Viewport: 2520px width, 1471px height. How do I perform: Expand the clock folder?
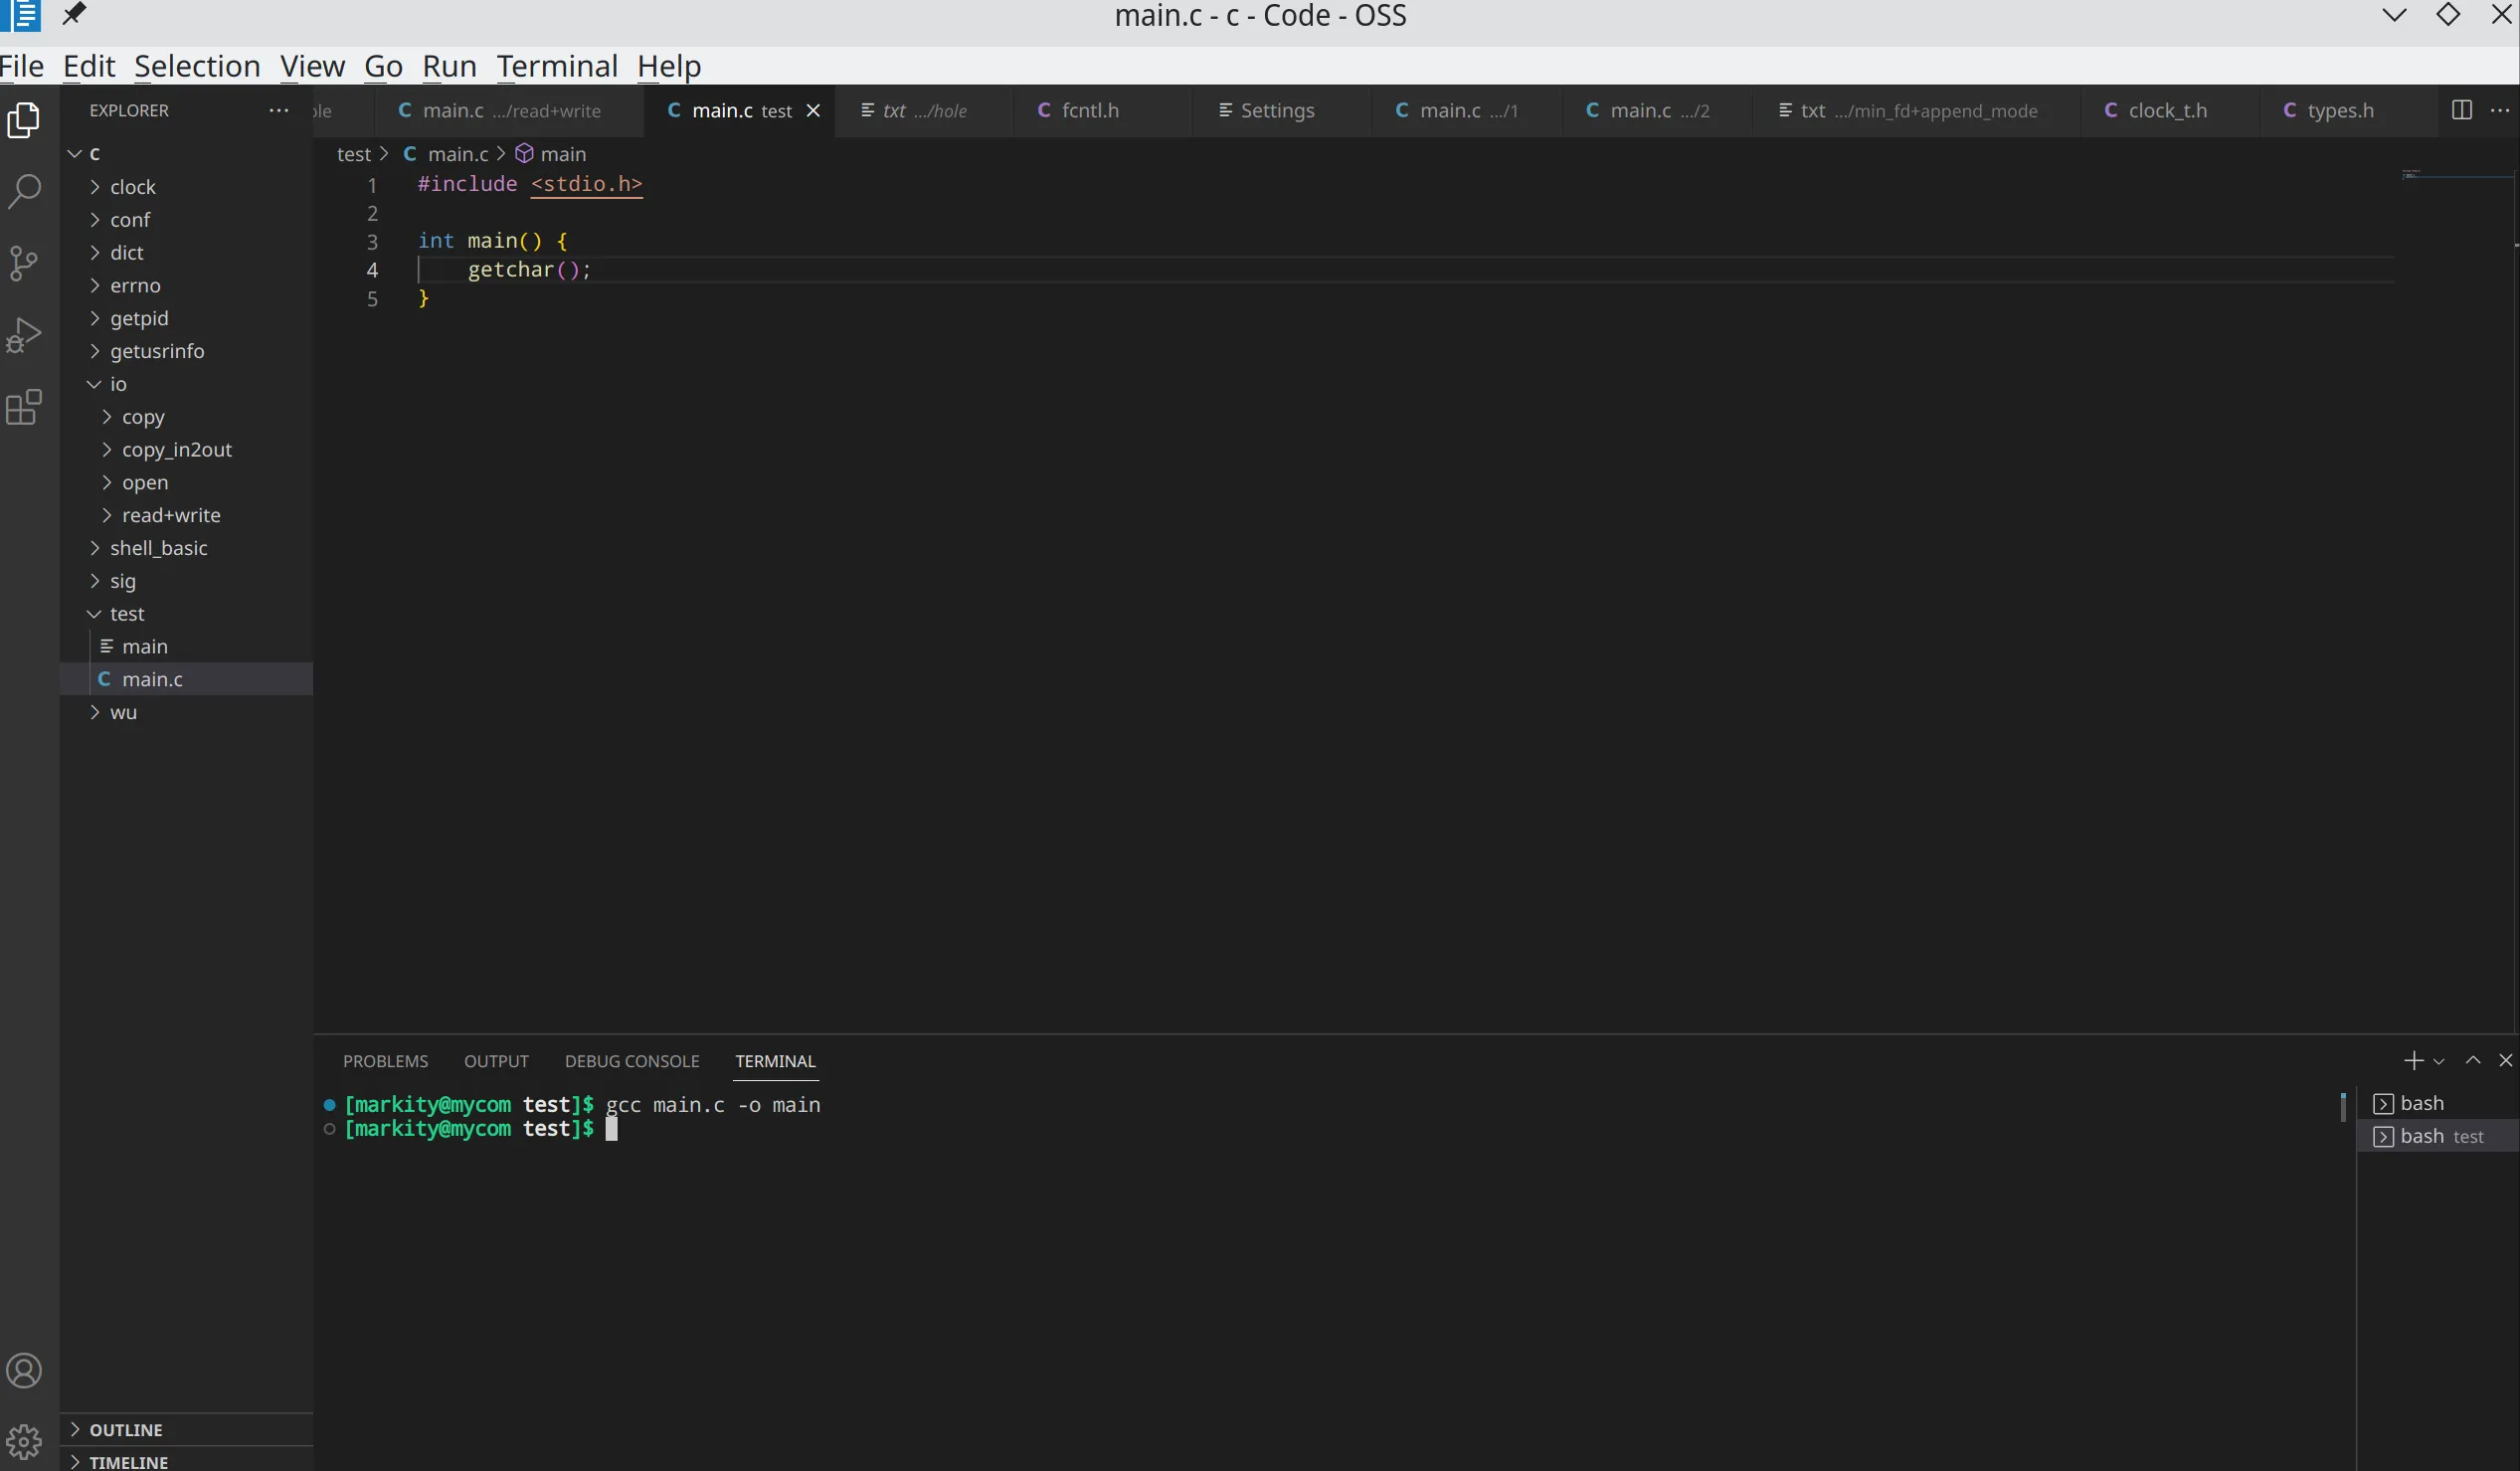(x=132, y=187)
